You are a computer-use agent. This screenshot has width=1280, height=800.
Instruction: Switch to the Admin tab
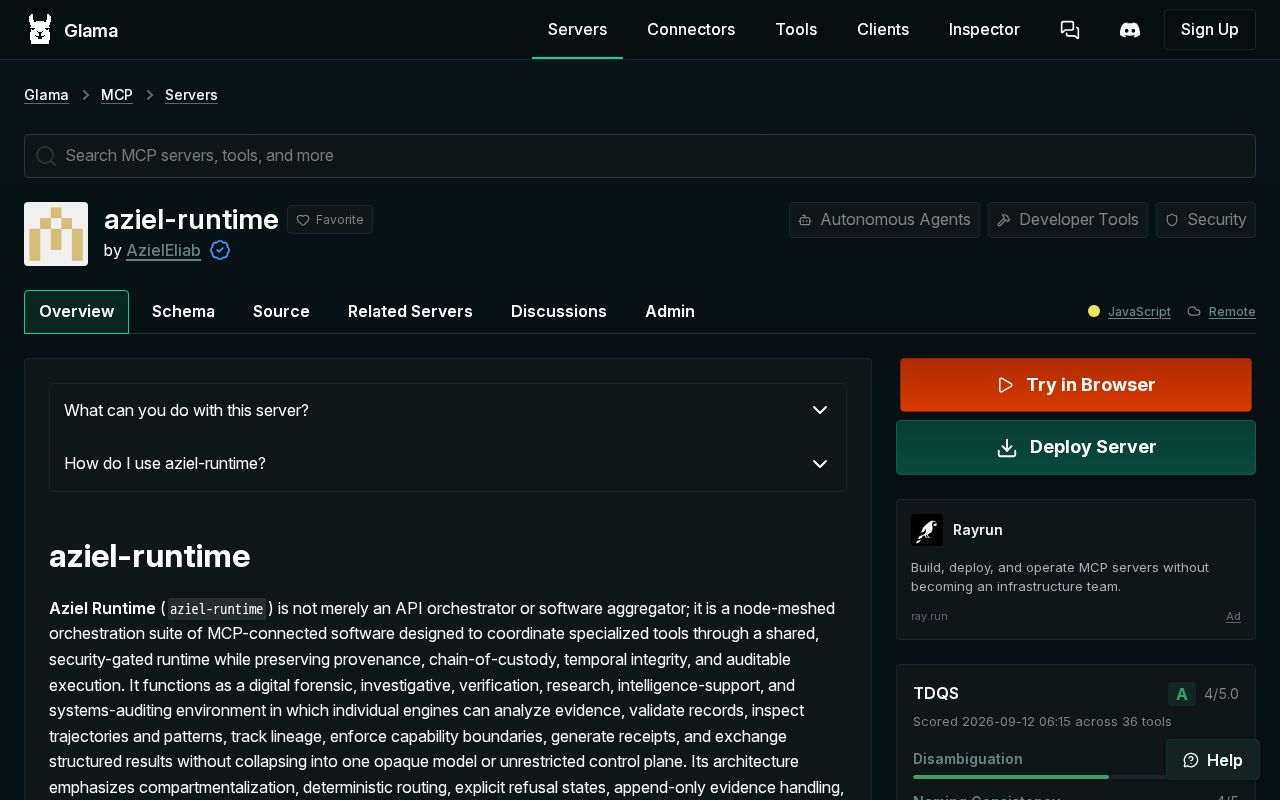pyautogui.click(x=670, y=312)
